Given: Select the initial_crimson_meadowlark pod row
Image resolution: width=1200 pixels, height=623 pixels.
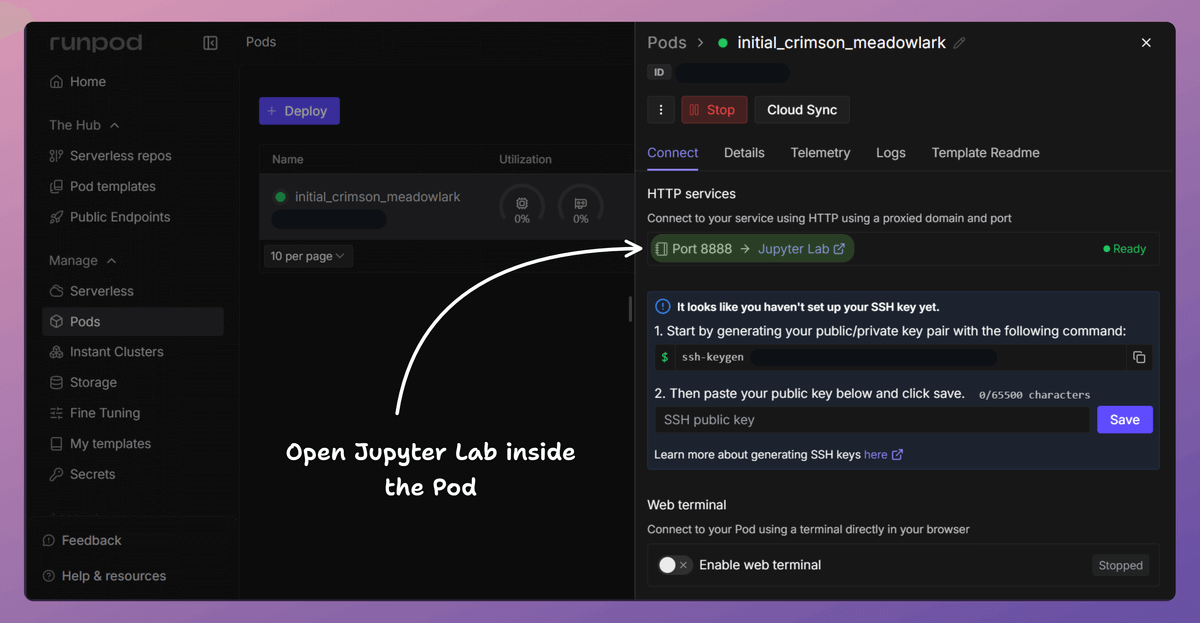Looking at the screenshot, I should (x=446, y=207).
